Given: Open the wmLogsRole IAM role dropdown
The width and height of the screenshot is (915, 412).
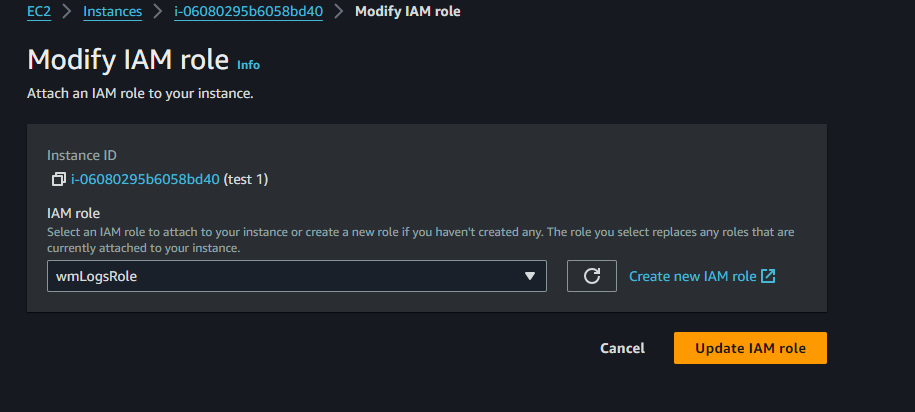Looking at the screenshot, I should (x=296, y=276).
